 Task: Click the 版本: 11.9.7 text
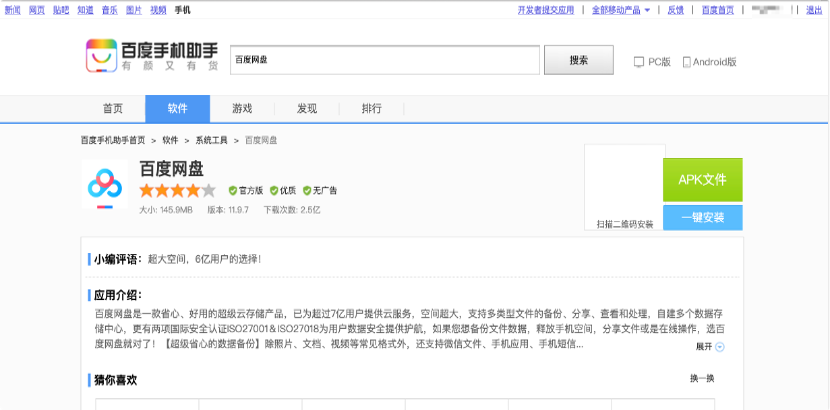tap(228, 210)
